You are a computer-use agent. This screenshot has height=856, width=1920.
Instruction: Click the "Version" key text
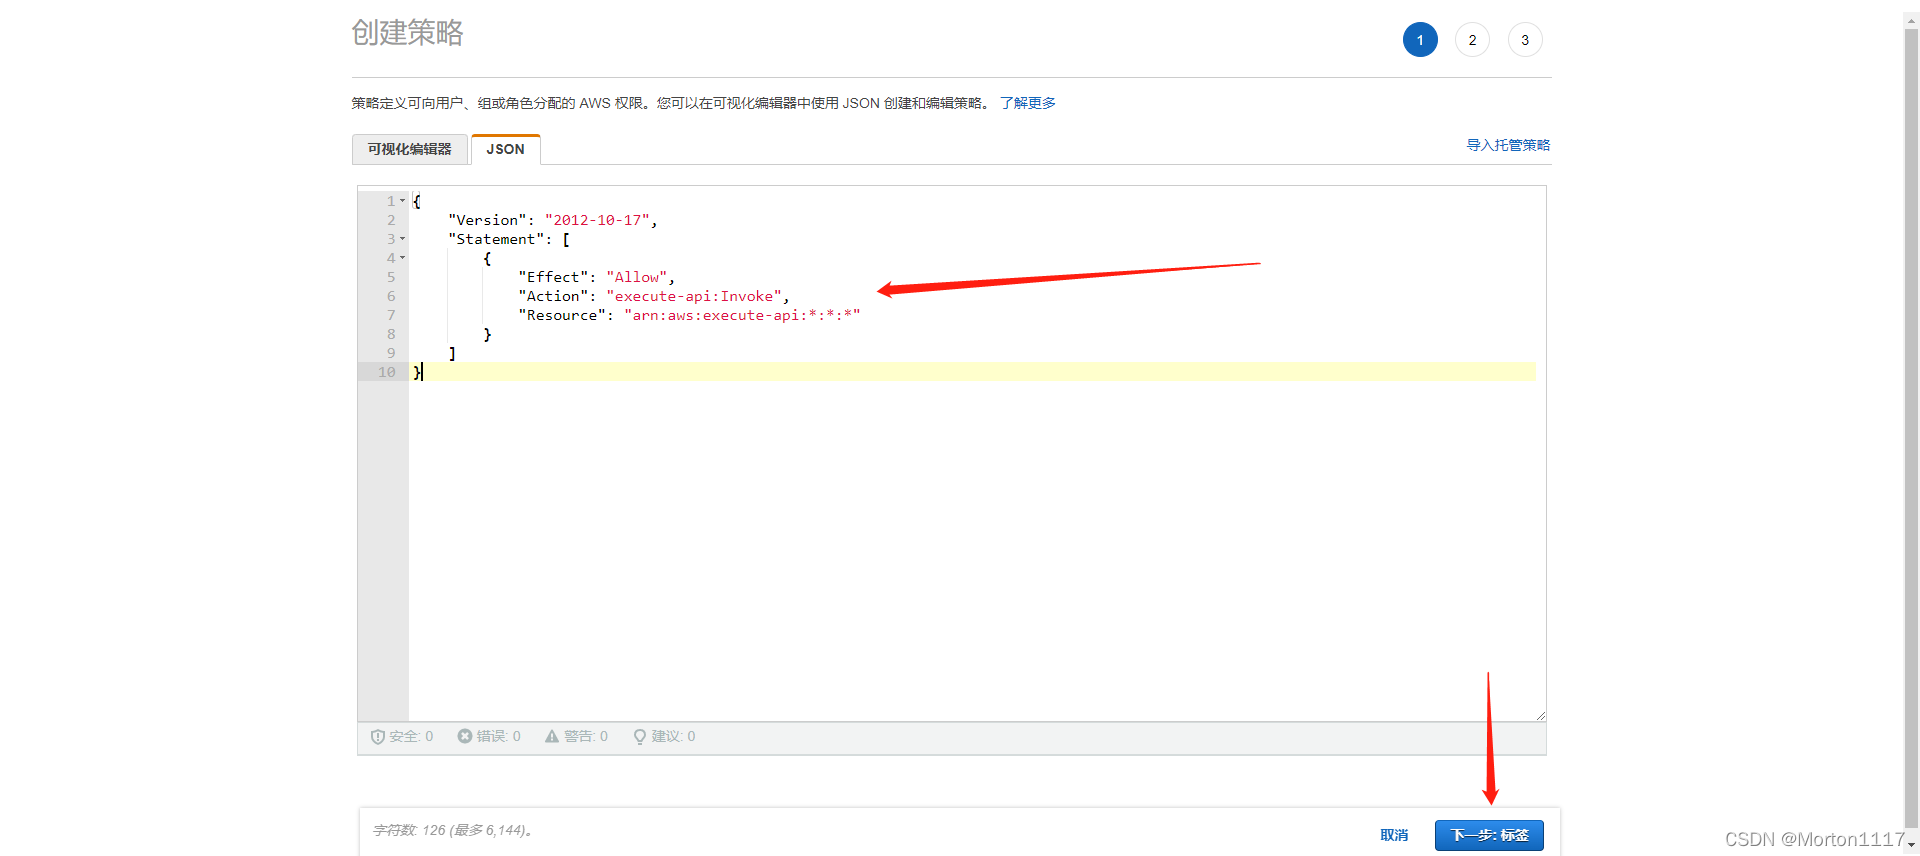(487, 220)
